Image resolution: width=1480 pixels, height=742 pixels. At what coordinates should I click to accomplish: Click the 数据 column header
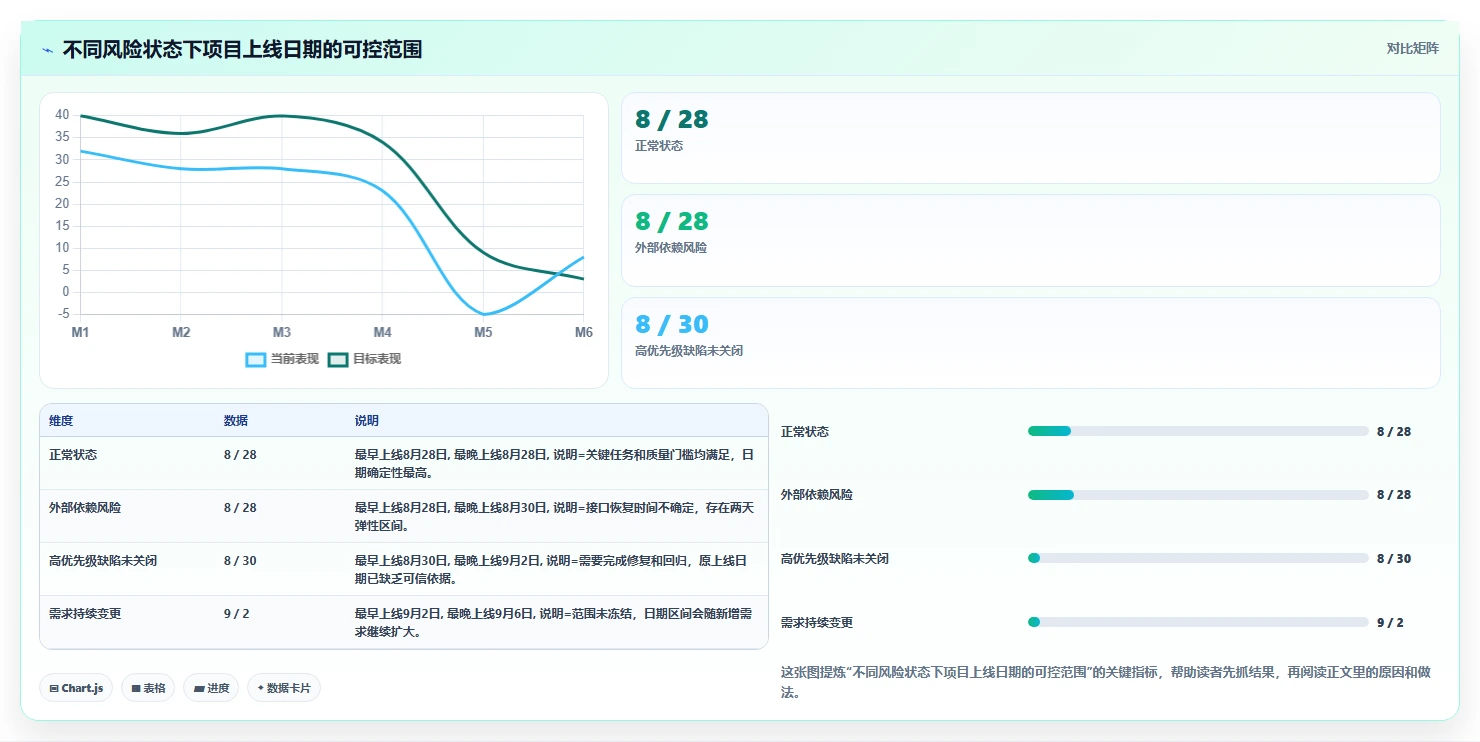click(236, 421)
